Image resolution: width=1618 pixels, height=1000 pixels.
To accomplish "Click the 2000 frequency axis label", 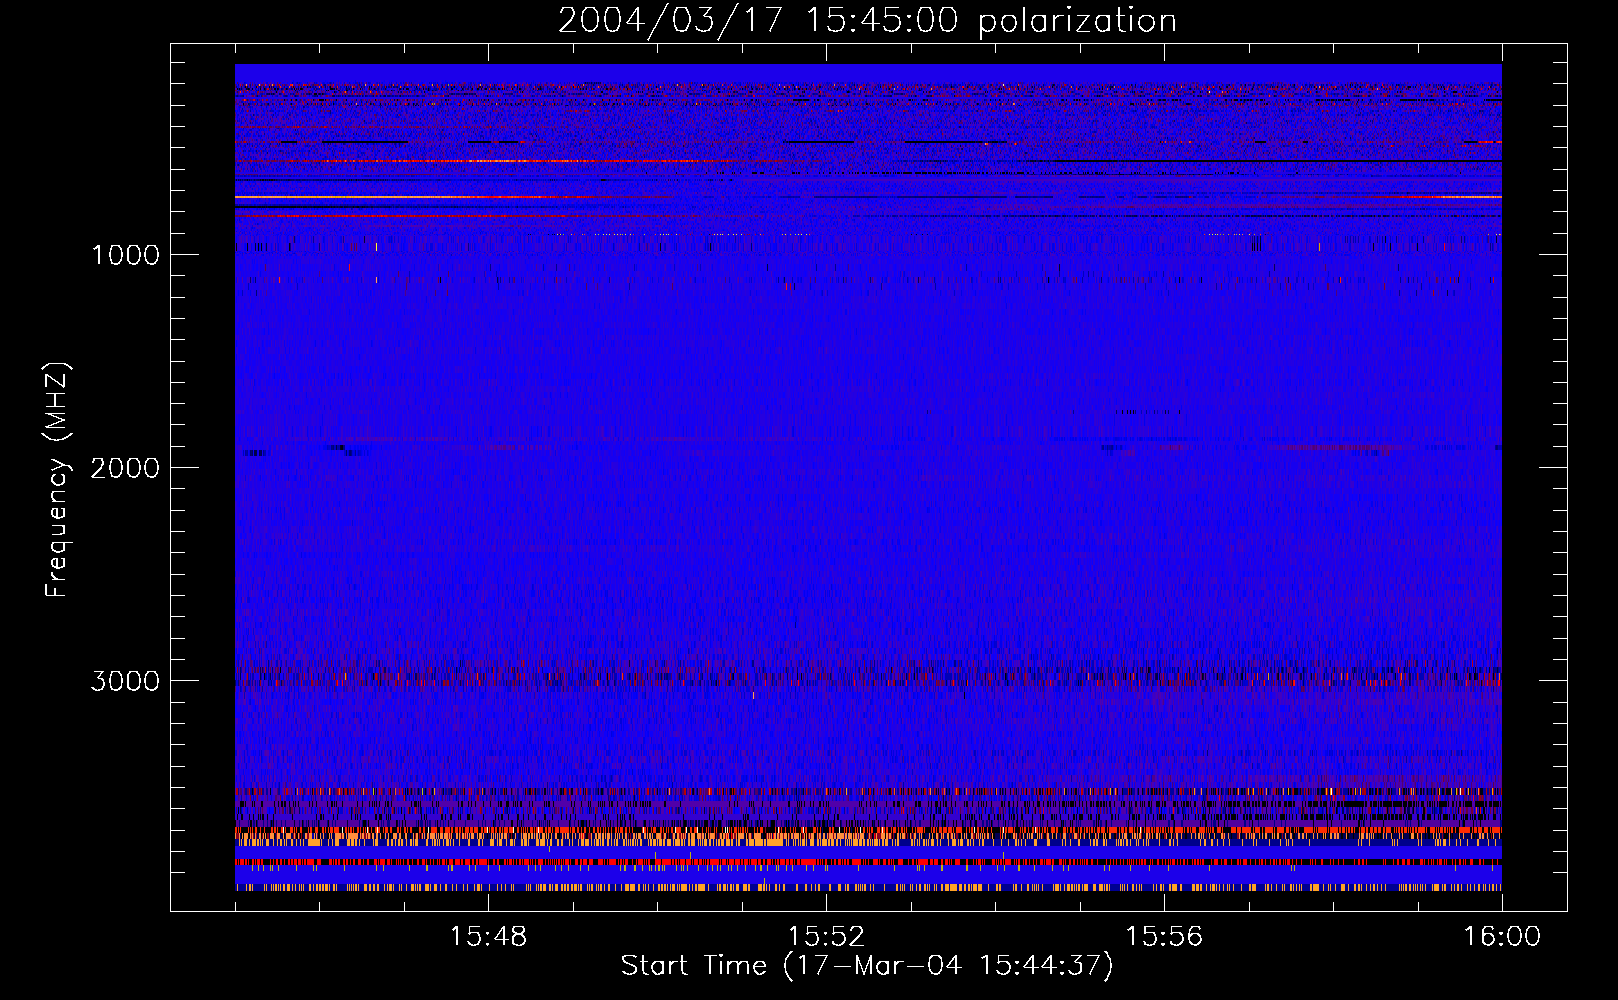I will click(125, 468).
